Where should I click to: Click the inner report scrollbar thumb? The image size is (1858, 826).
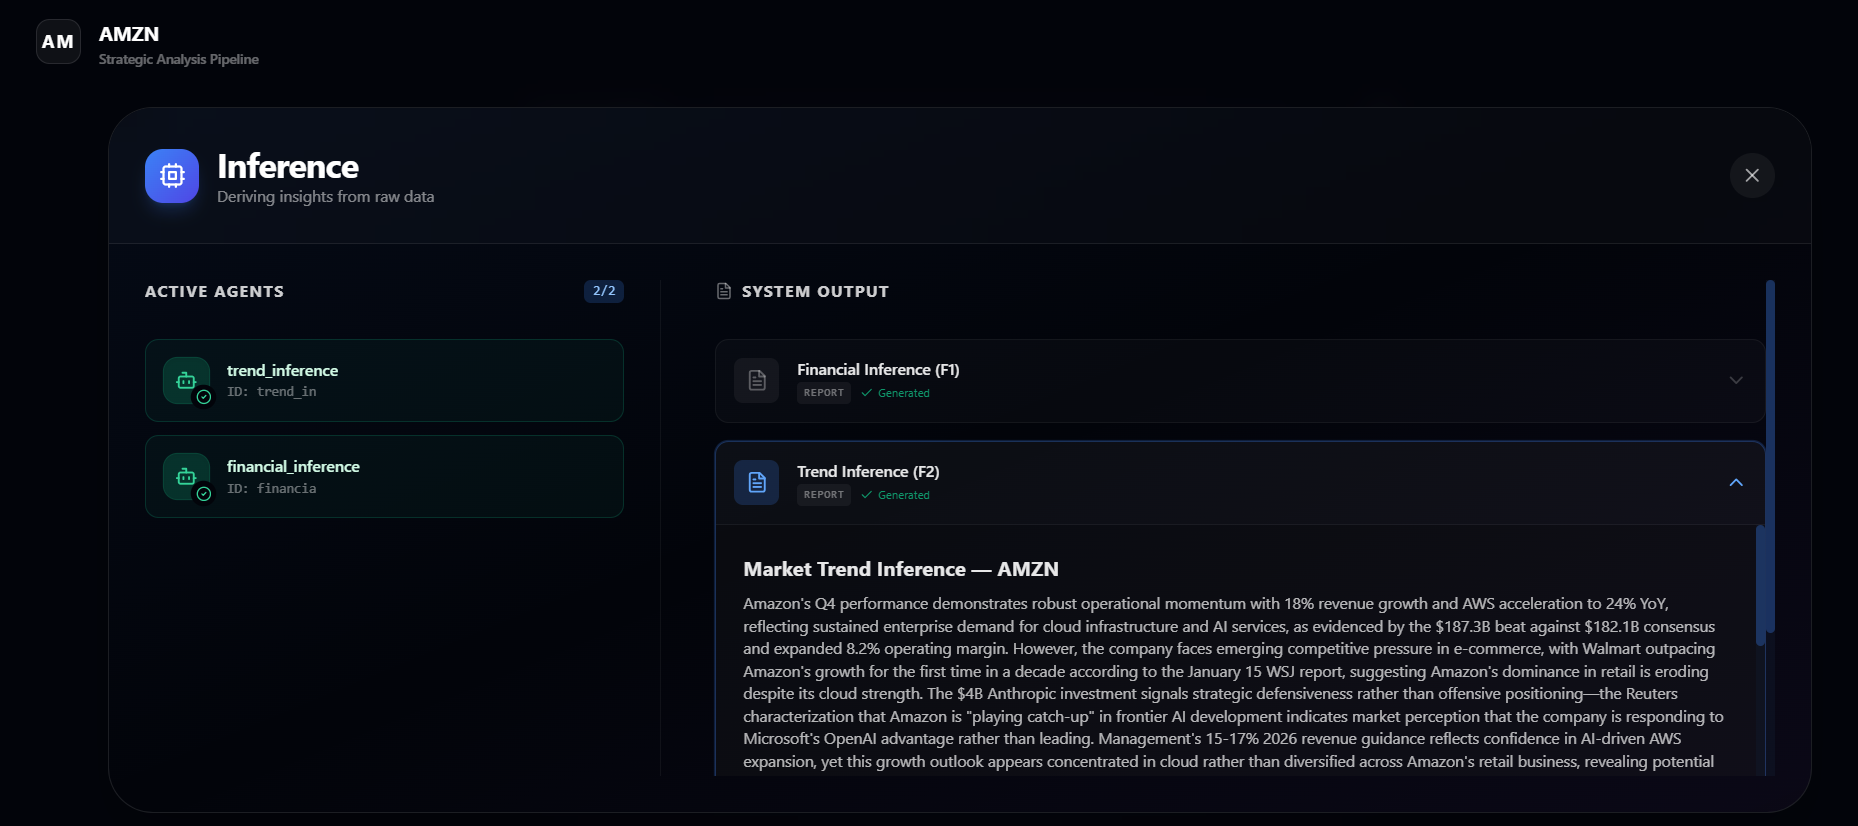(1760, 585)
